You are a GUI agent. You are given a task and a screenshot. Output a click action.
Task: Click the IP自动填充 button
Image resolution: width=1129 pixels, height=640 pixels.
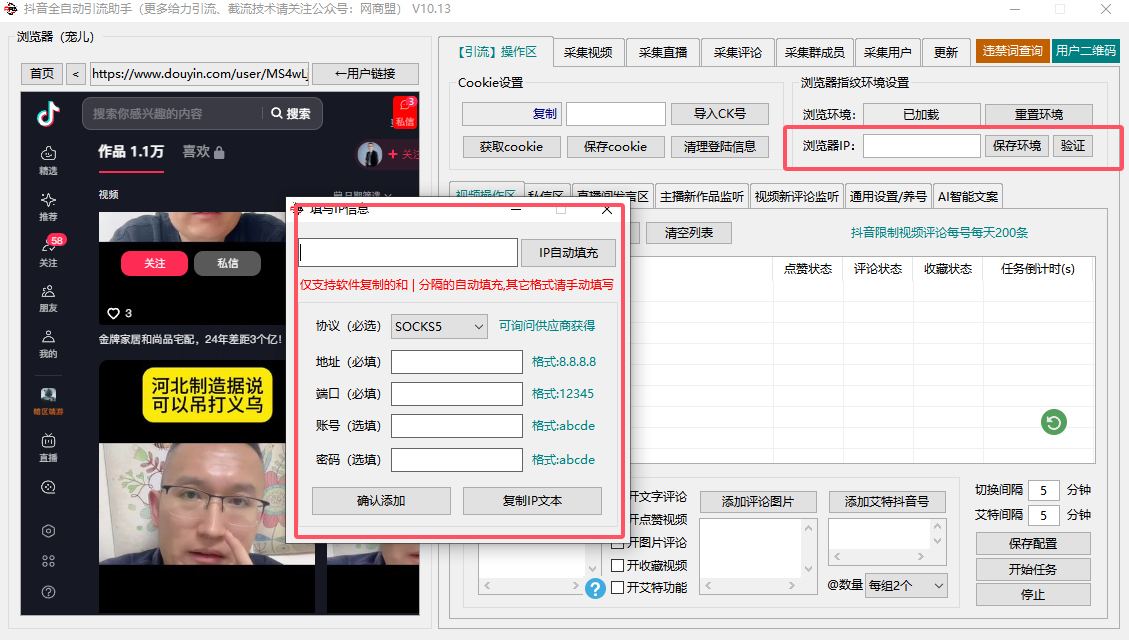[x=569, y=253]
